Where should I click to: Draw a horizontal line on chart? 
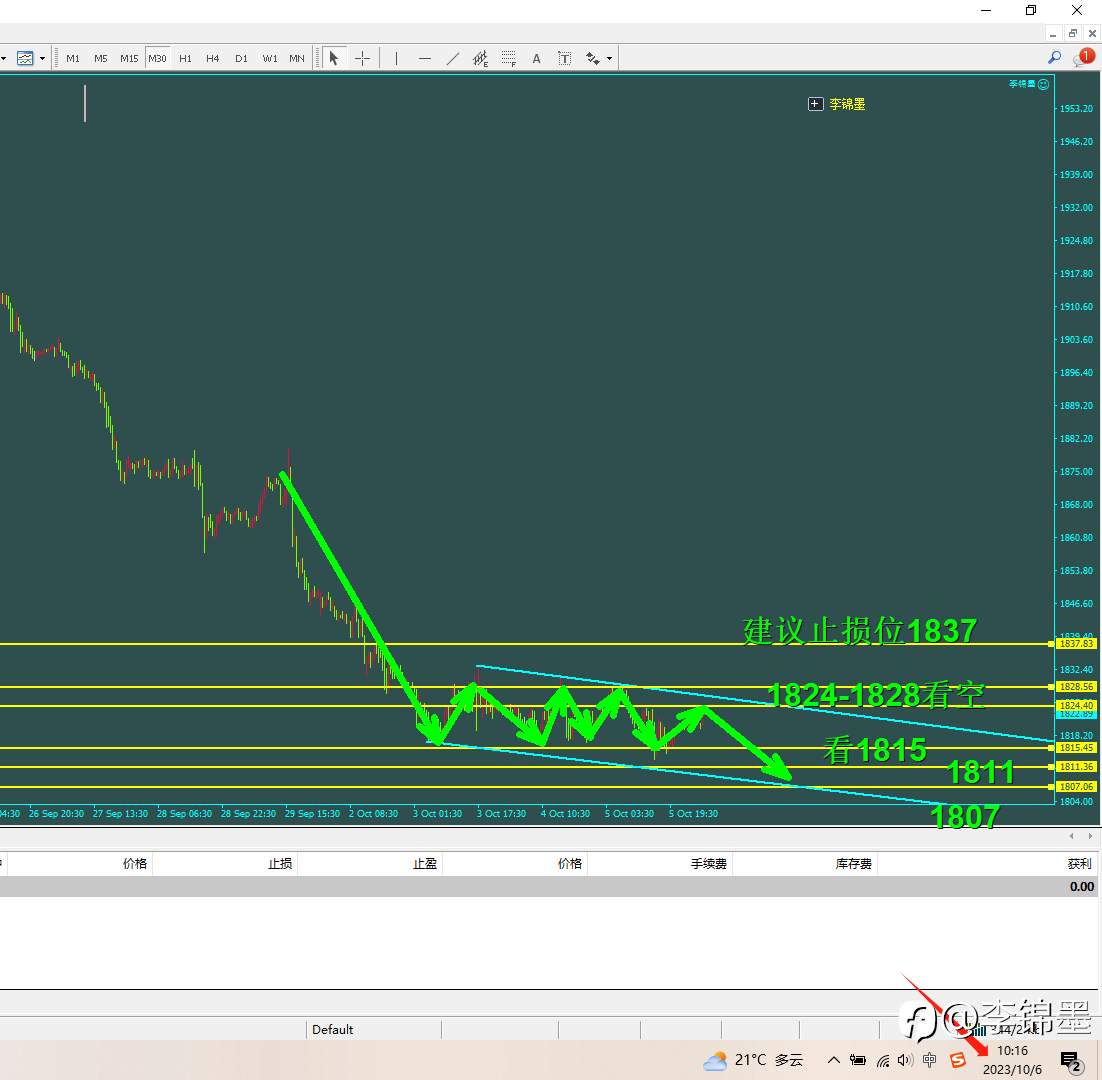tap(424, 58)
